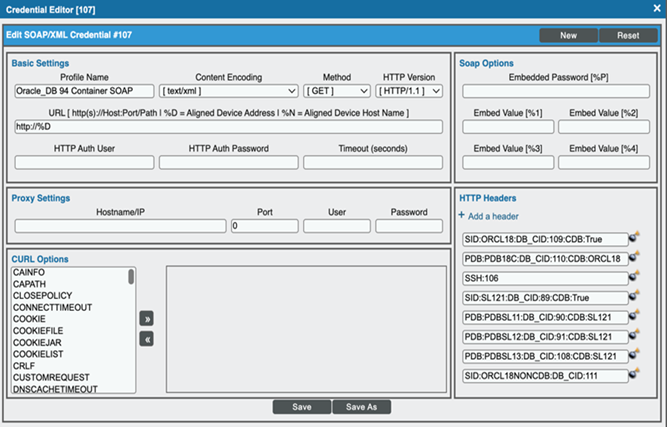Delete the SID:ORCL18:DB_CID:109 header with bomb icon

[634, 237]
